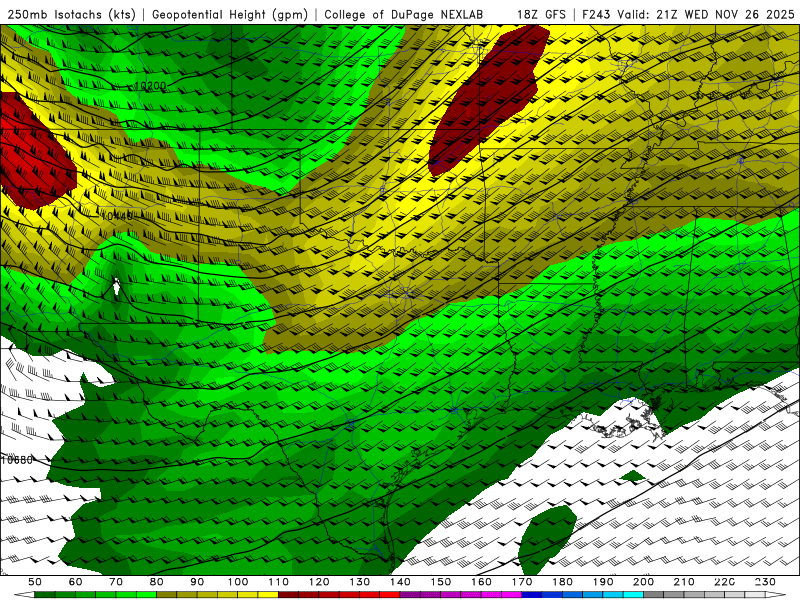This screenshot has width=800, height=600.
Task: Select the dark blue legend swatch at 170
Action: click(x=532, y=595)
